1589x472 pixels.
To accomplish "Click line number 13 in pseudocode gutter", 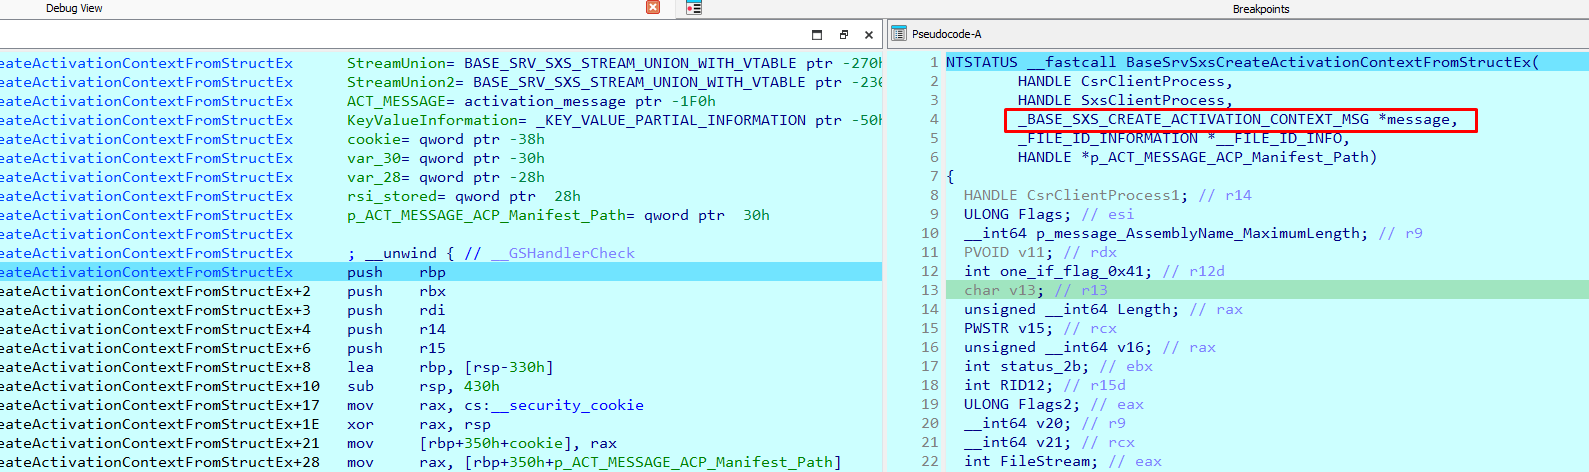I will click(930, 290).
